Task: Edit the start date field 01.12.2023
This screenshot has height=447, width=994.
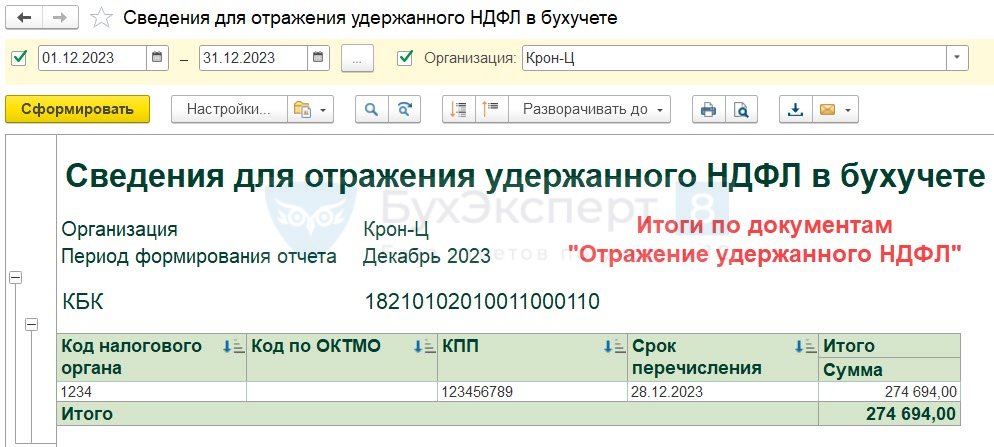Action: [x=93, y=58]
